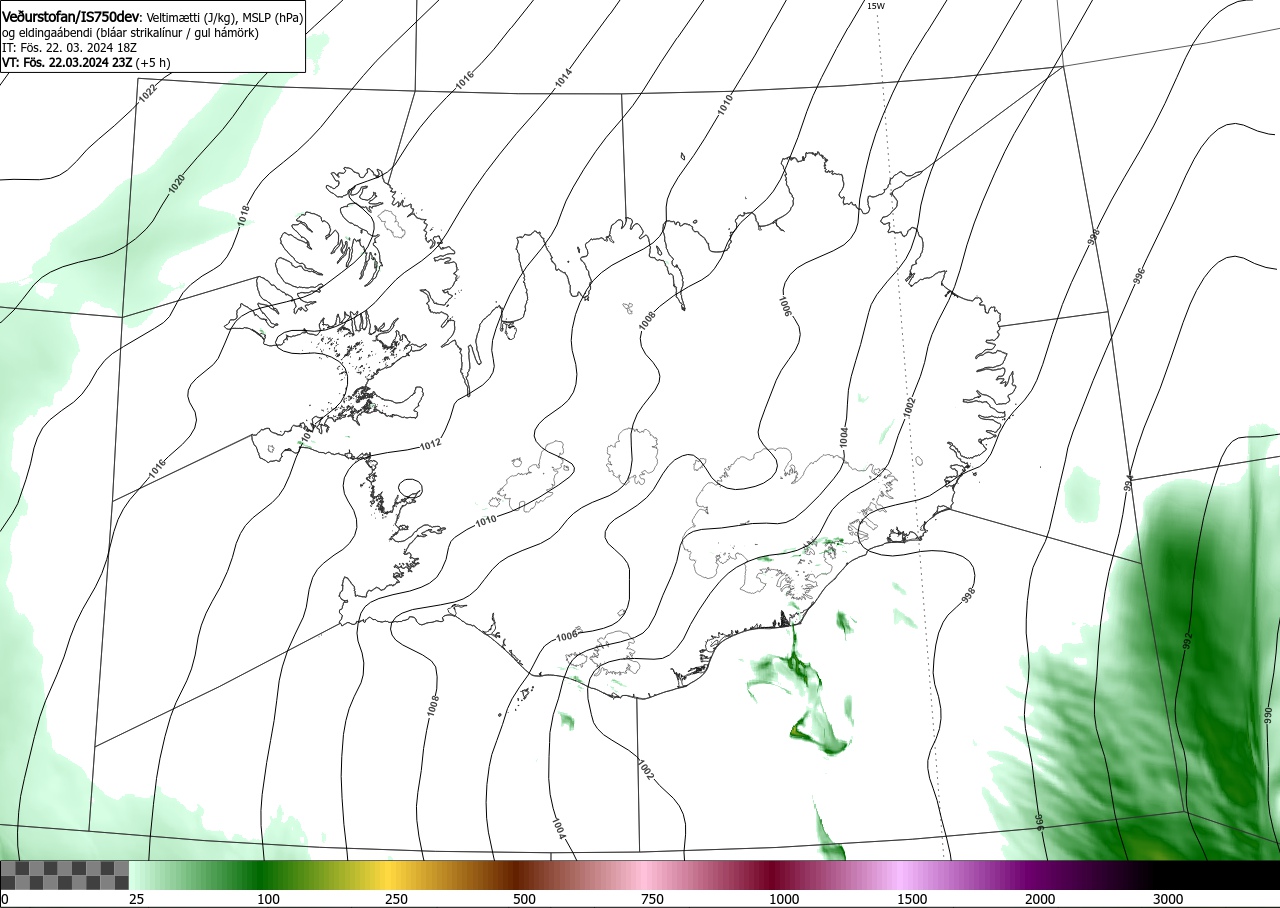Select the 750 value on the color scale
Viewport: 1280px width, 908px height.
652,899
